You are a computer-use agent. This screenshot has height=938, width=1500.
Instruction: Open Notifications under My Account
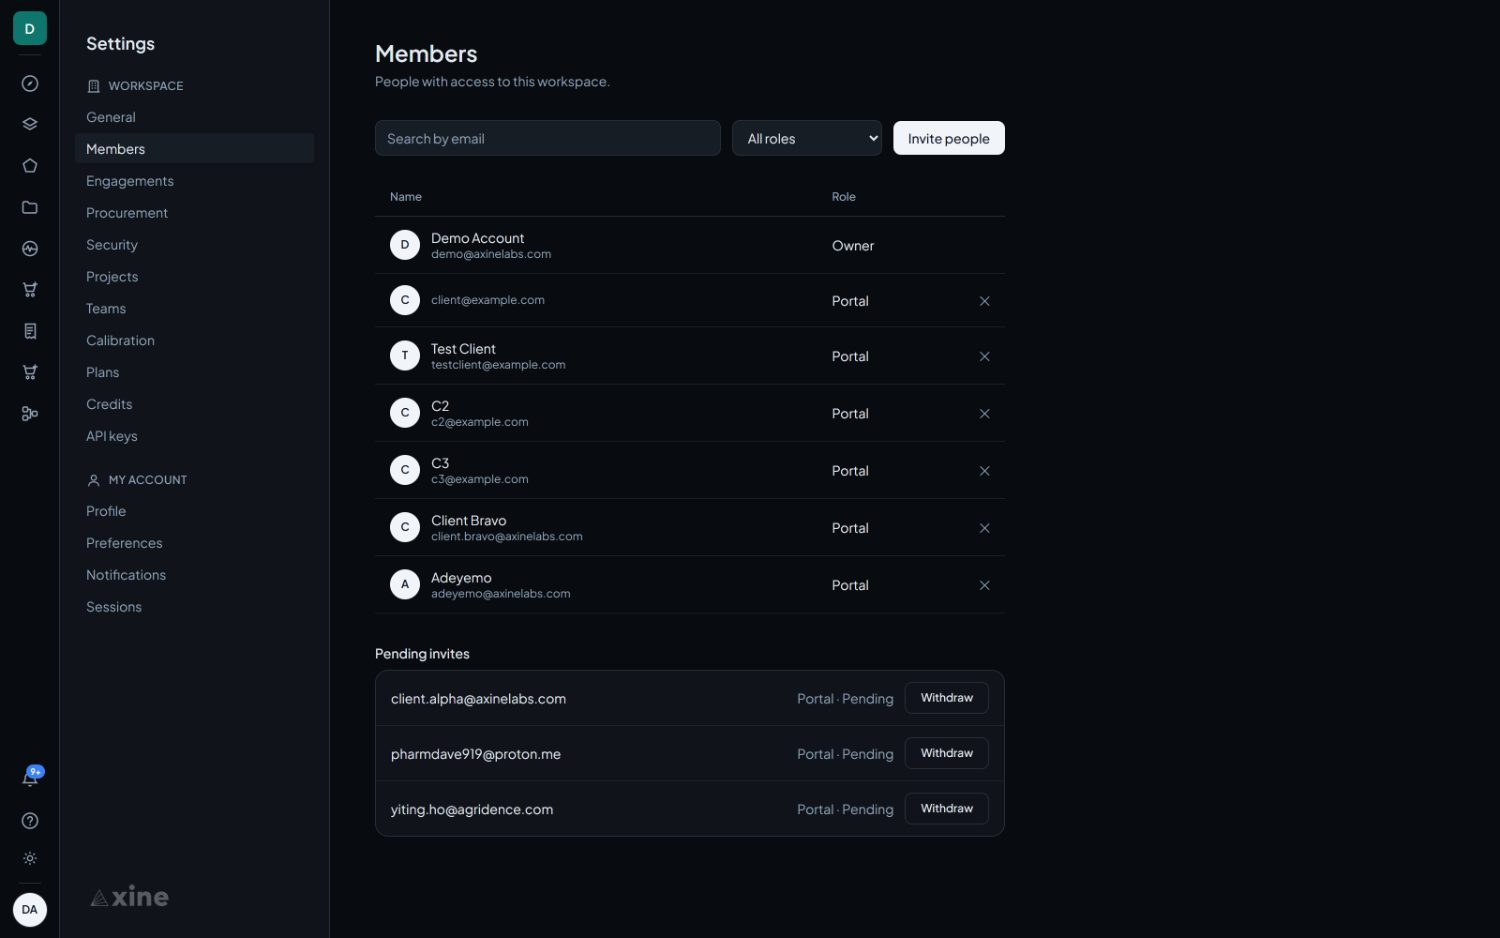tap(194, 575)
